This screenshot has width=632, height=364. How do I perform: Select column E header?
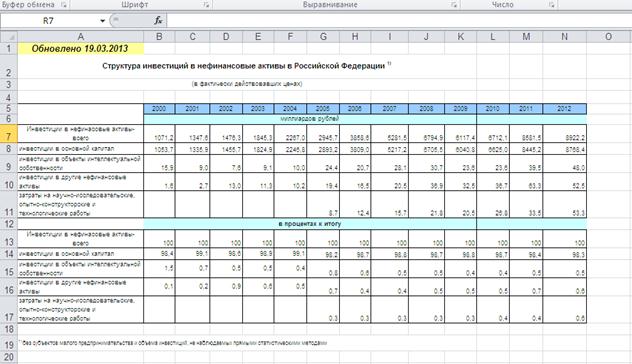258,37
